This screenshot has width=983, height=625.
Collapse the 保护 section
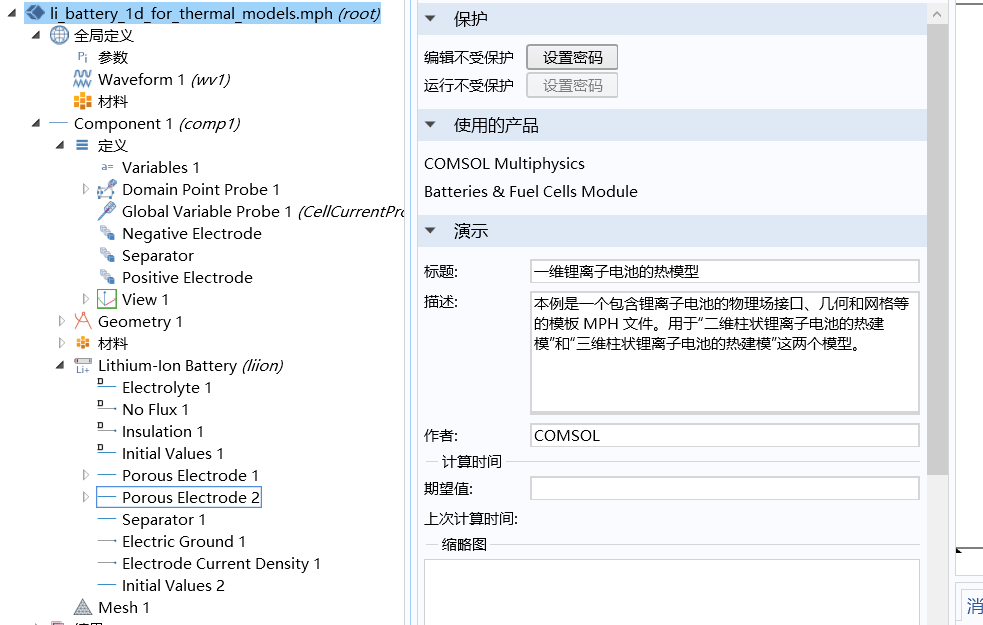pos(431,20)
